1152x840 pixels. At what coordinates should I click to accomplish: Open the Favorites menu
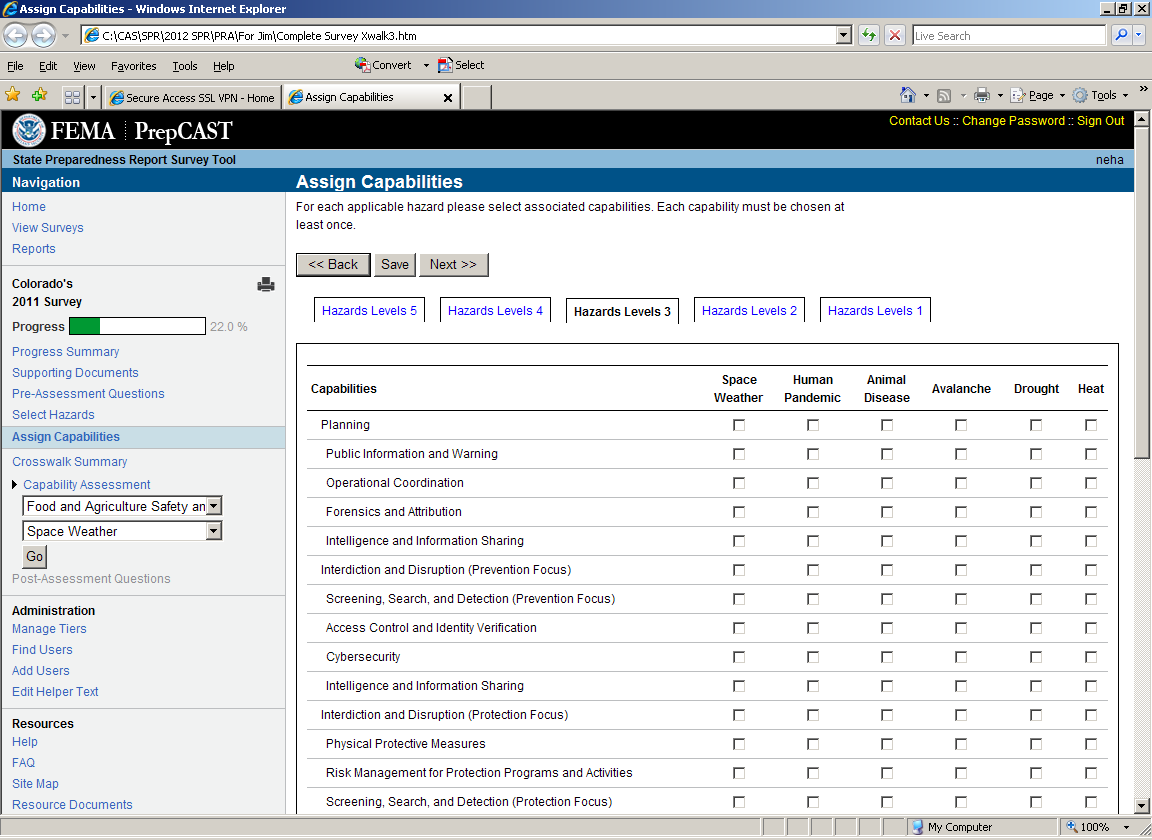coord(133,66)
